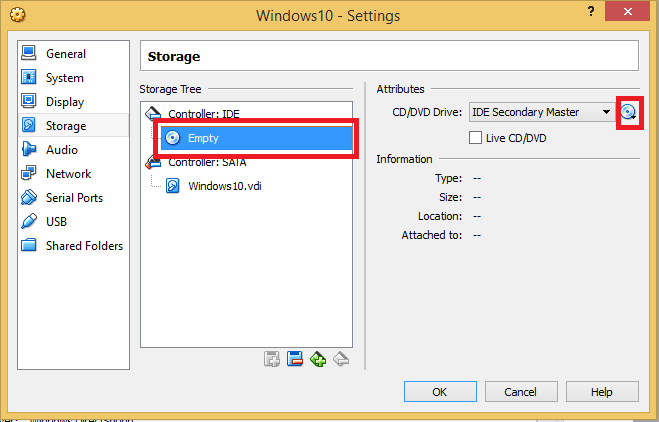
Task: Click the General monitor icon in sidebar
Action: 29,53
